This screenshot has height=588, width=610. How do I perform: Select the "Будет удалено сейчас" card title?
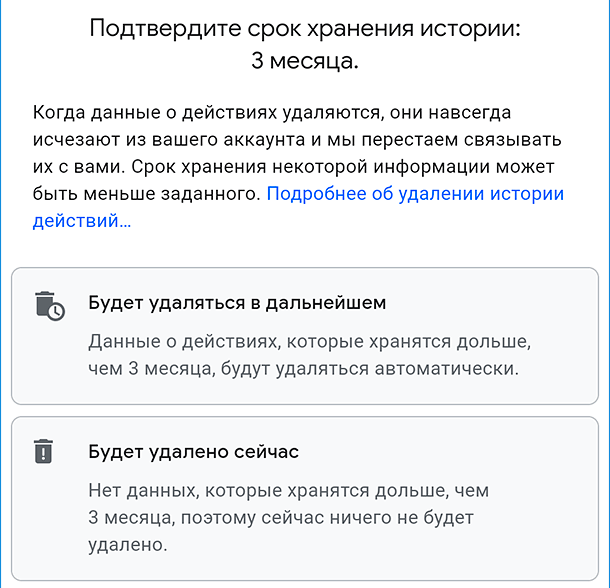click(194, 452)
